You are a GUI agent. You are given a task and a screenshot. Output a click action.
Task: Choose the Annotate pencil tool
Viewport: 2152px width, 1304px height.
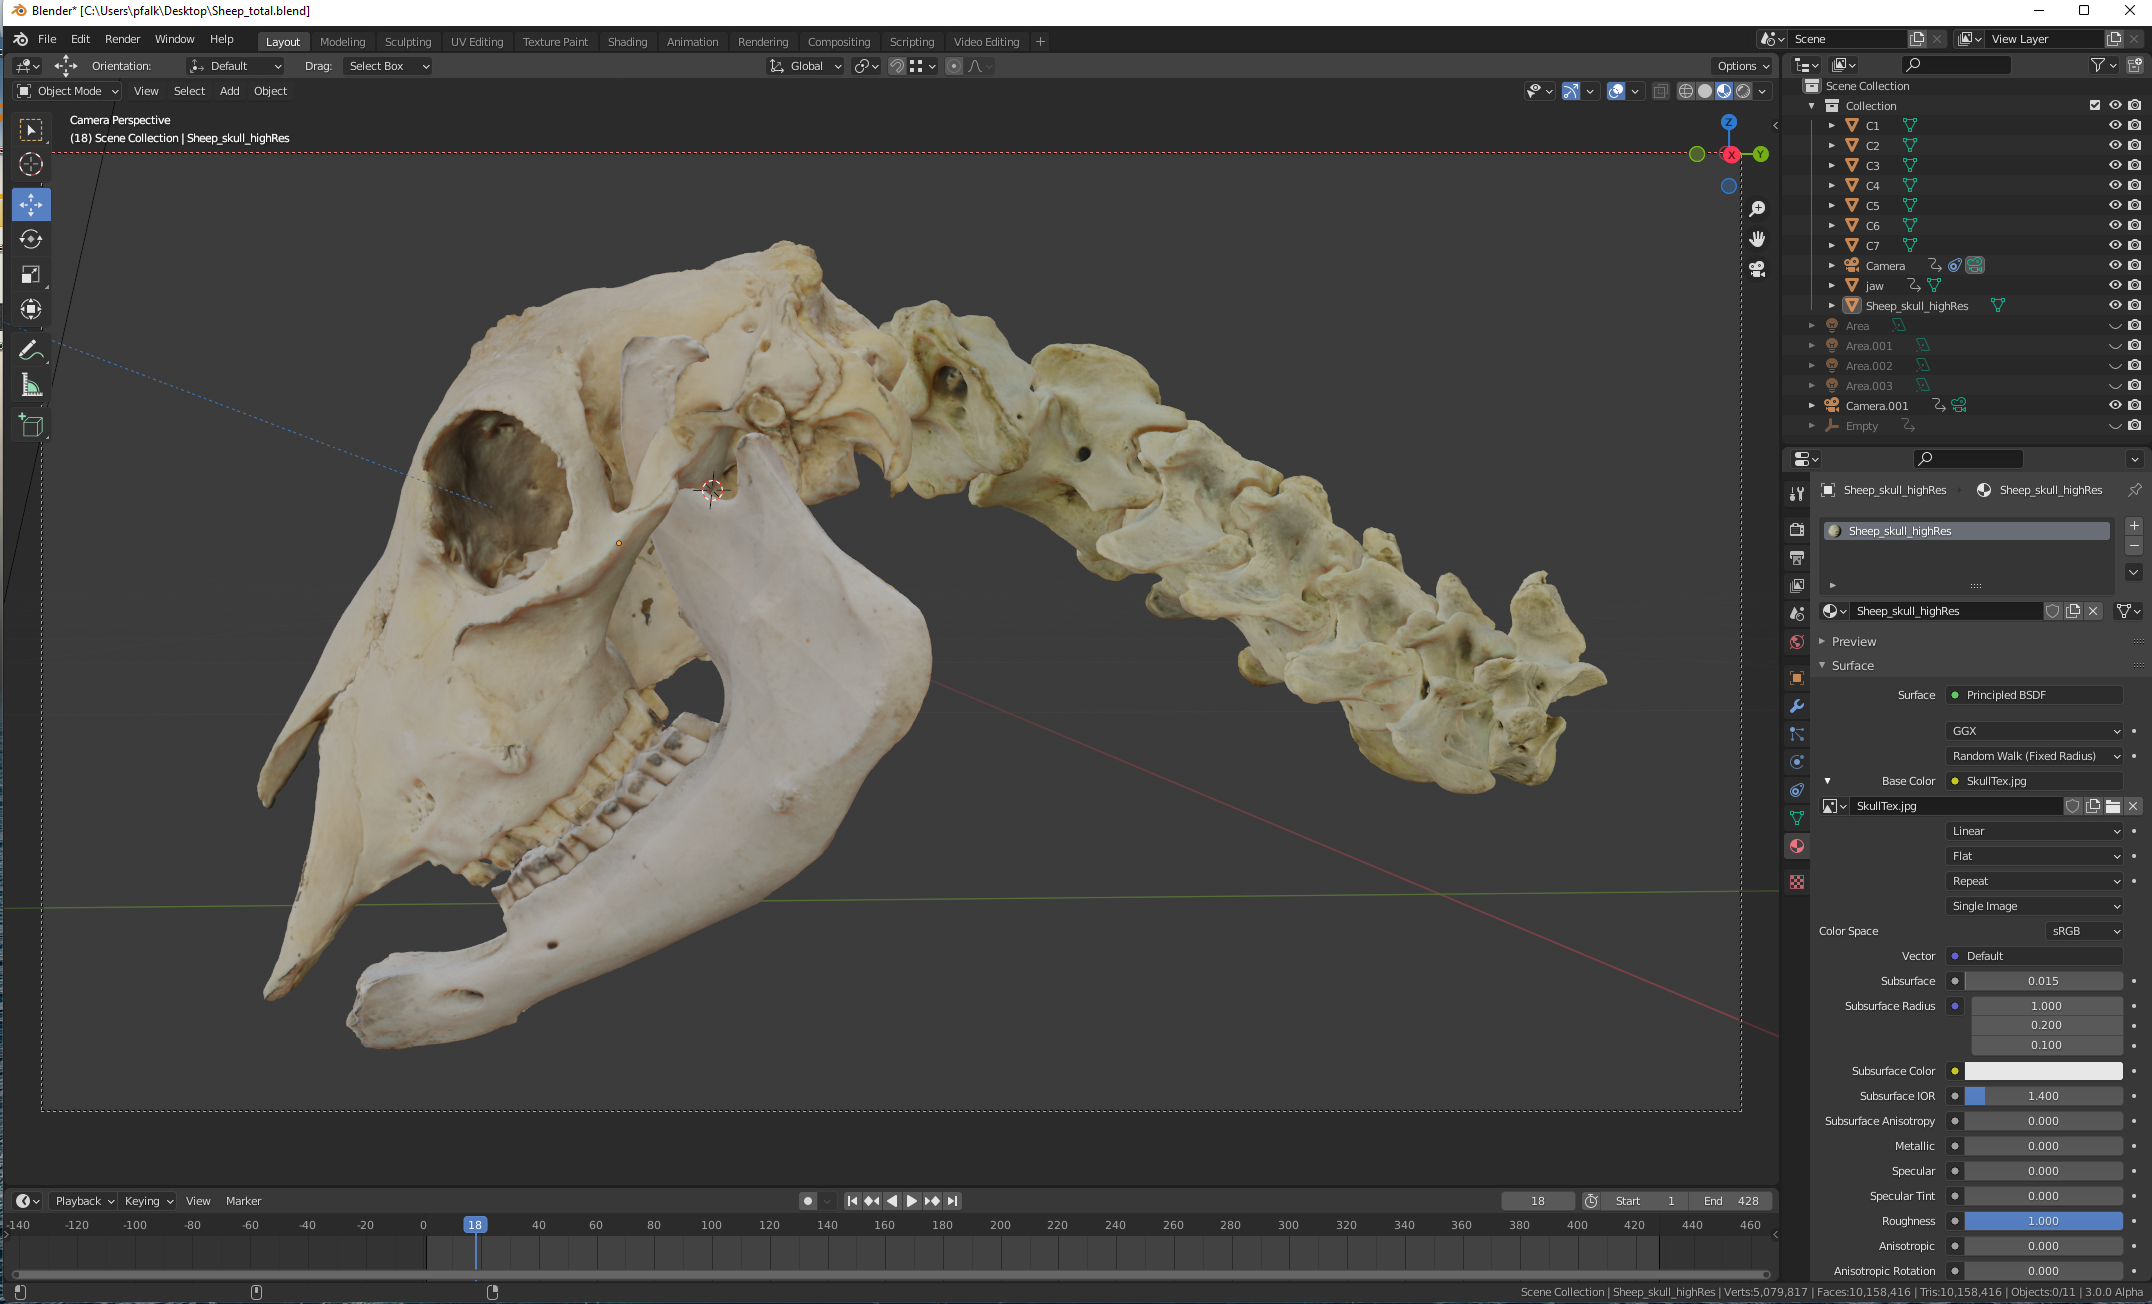coord(31,350)
